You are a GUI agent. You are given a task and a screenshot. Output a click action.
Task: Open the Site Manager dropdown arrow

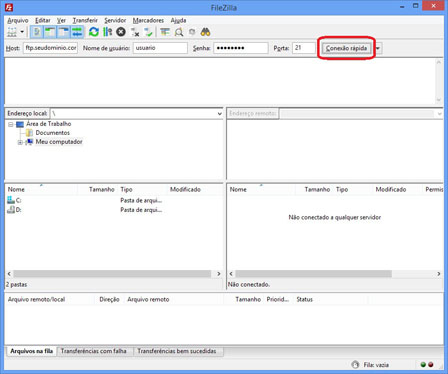22,32
